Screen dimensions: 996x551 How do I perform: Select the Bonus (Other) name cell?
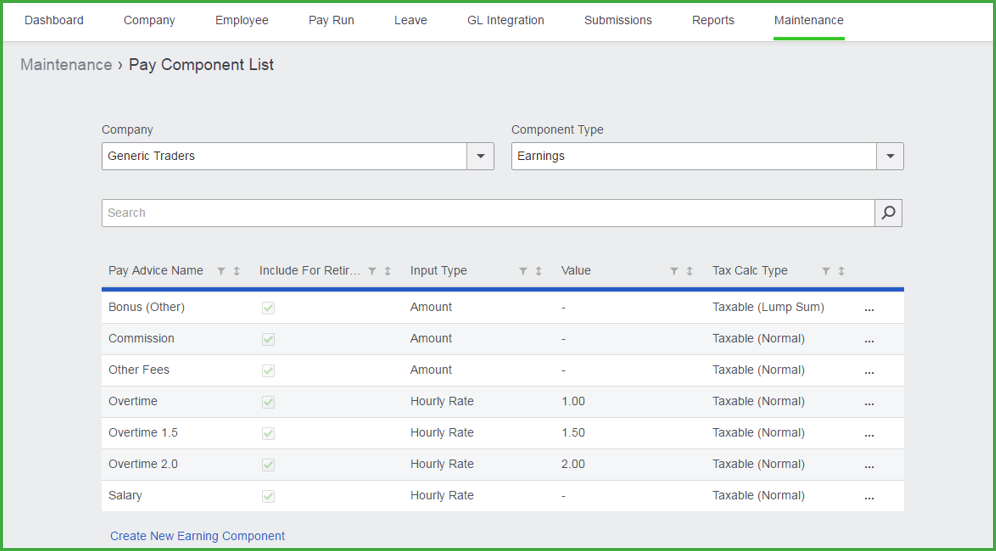[147, 307]
